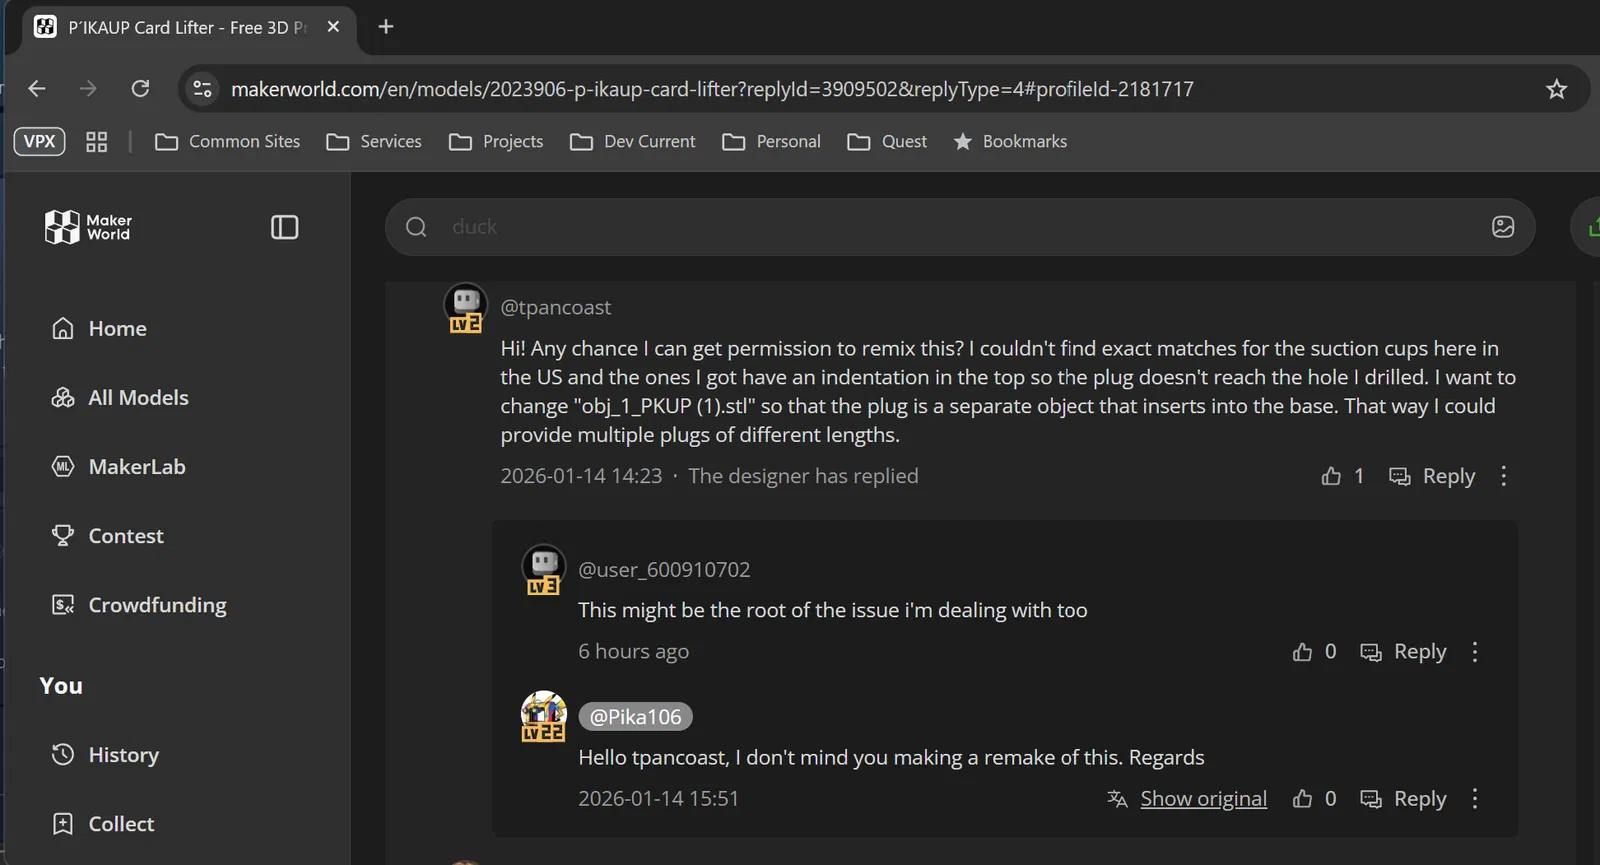Go to MakerLab in sidebar
The width and height of the screenshot is (1600, 865).
pyautogui.click(x=137, y=467)
